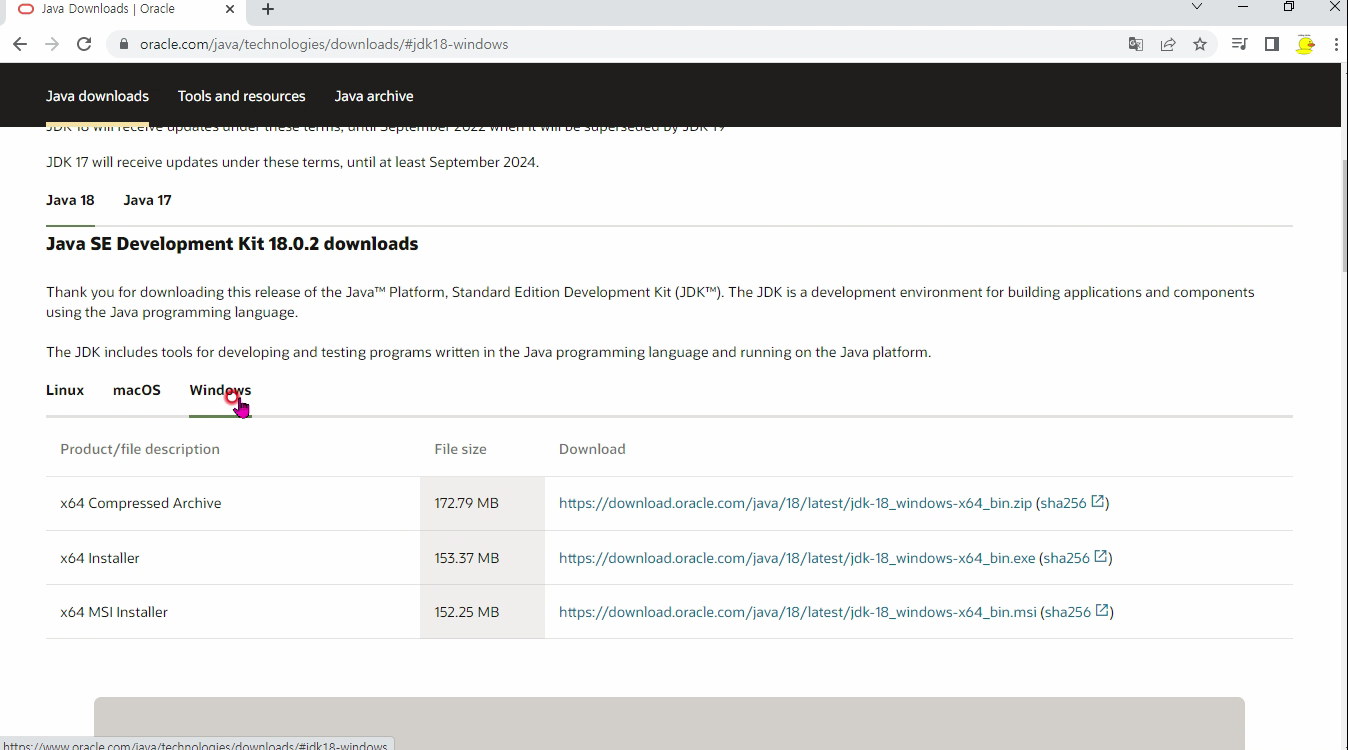
Task: Open sha256 link for exe installer
Action: (x=1066, y=558)
